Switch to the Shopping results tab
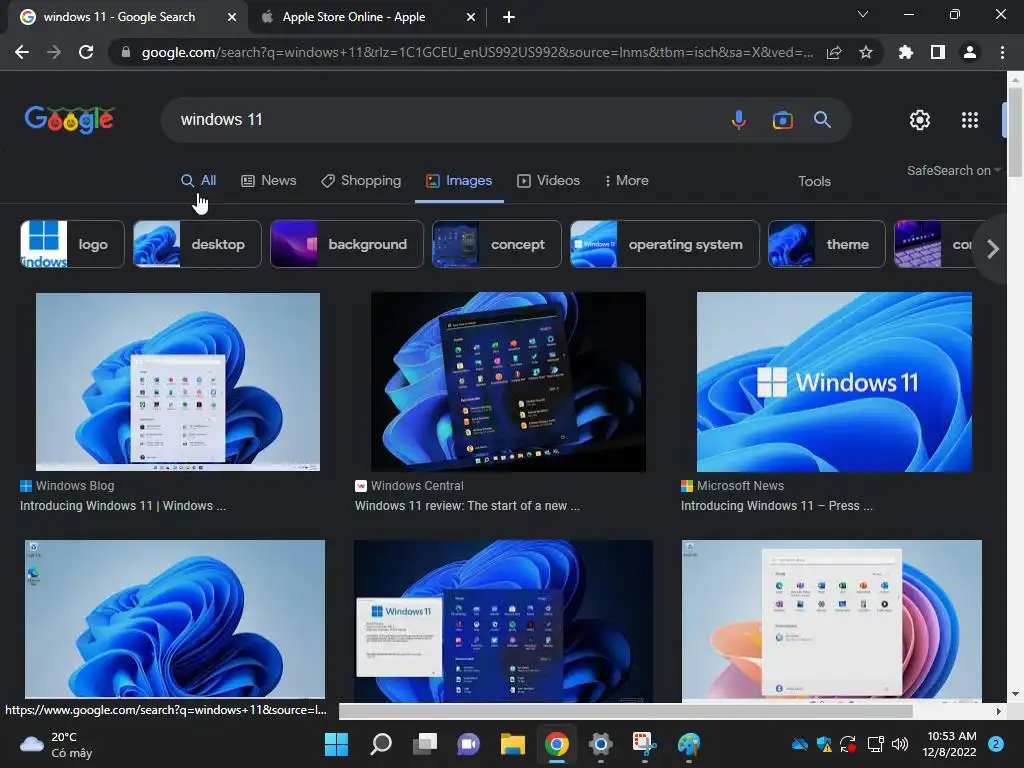Viewport: 1024px width, 768px height. [361, 180]
